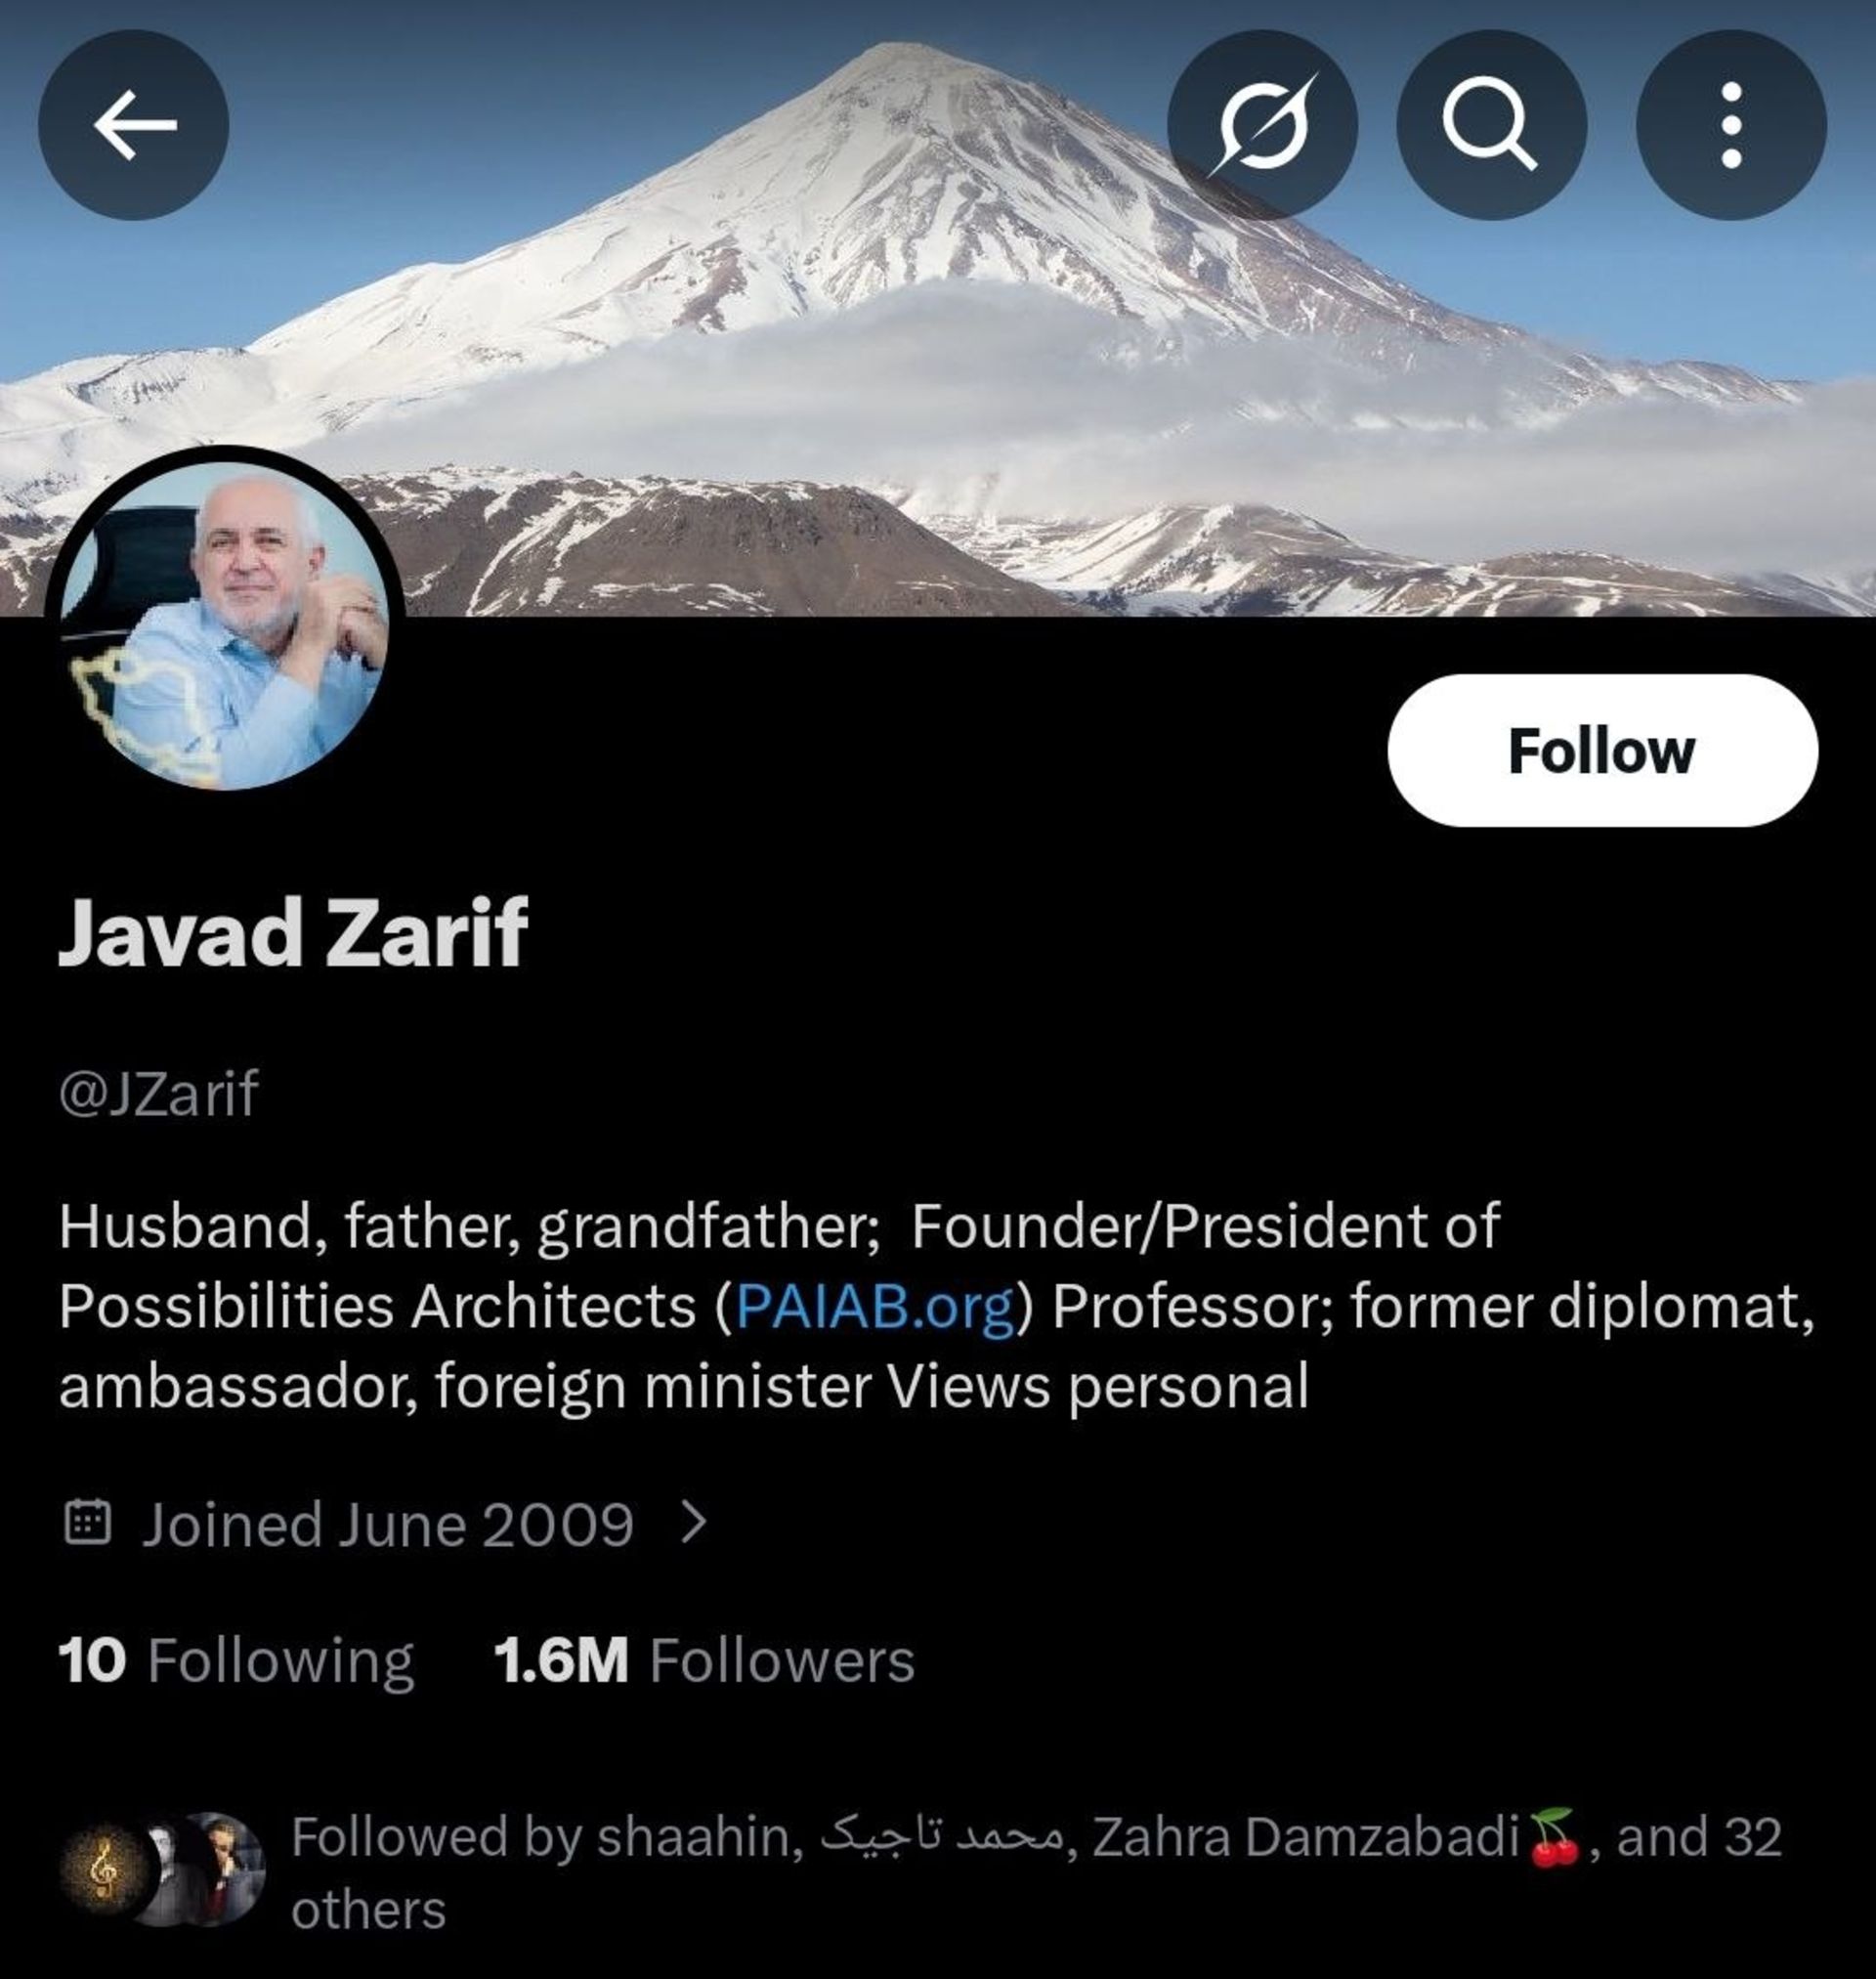Open the three-dot more options menu
Image resolution: width=1876 pixels, height=1979 pixels.
[1731, 125]
